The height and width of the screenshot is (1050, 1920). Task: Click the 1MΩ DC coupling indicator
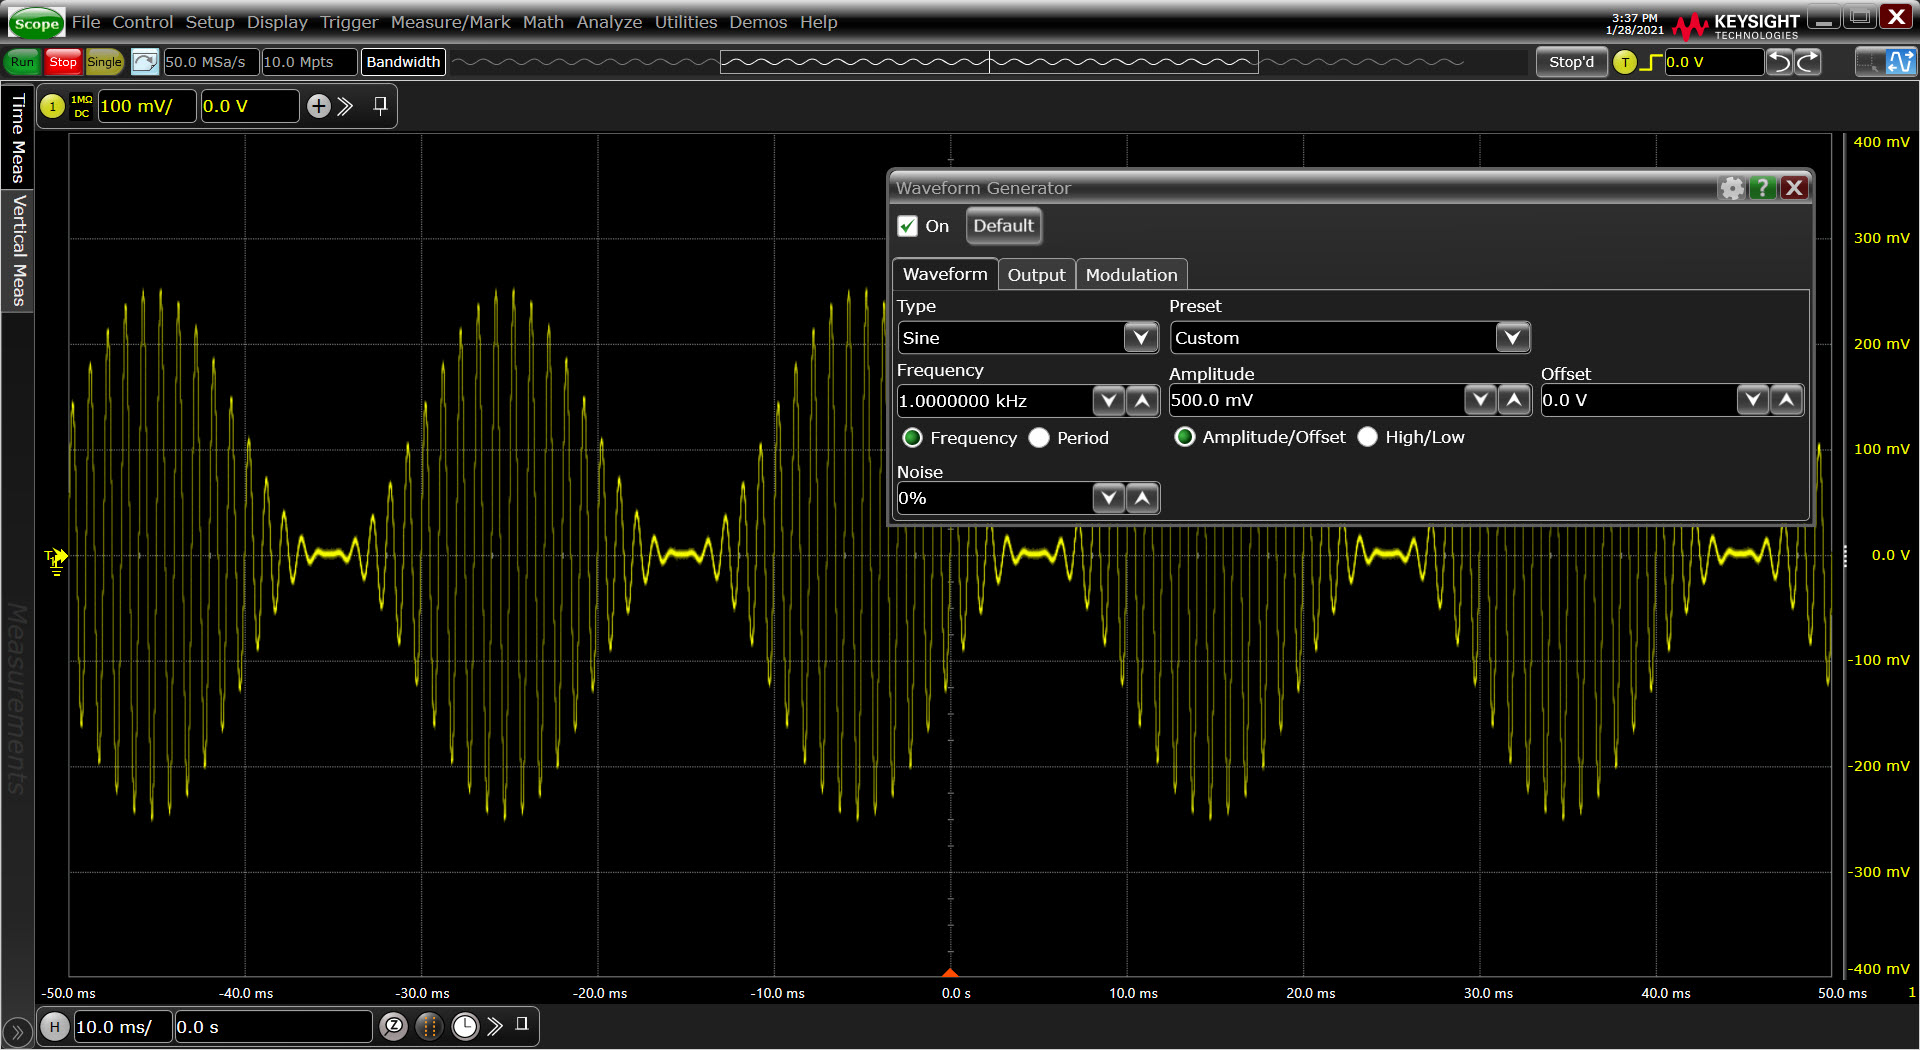pos(82,106)
